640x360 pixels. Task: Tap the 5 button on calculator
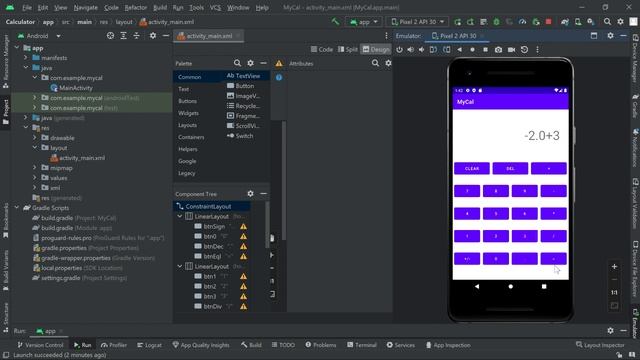[x=496, y=213]
